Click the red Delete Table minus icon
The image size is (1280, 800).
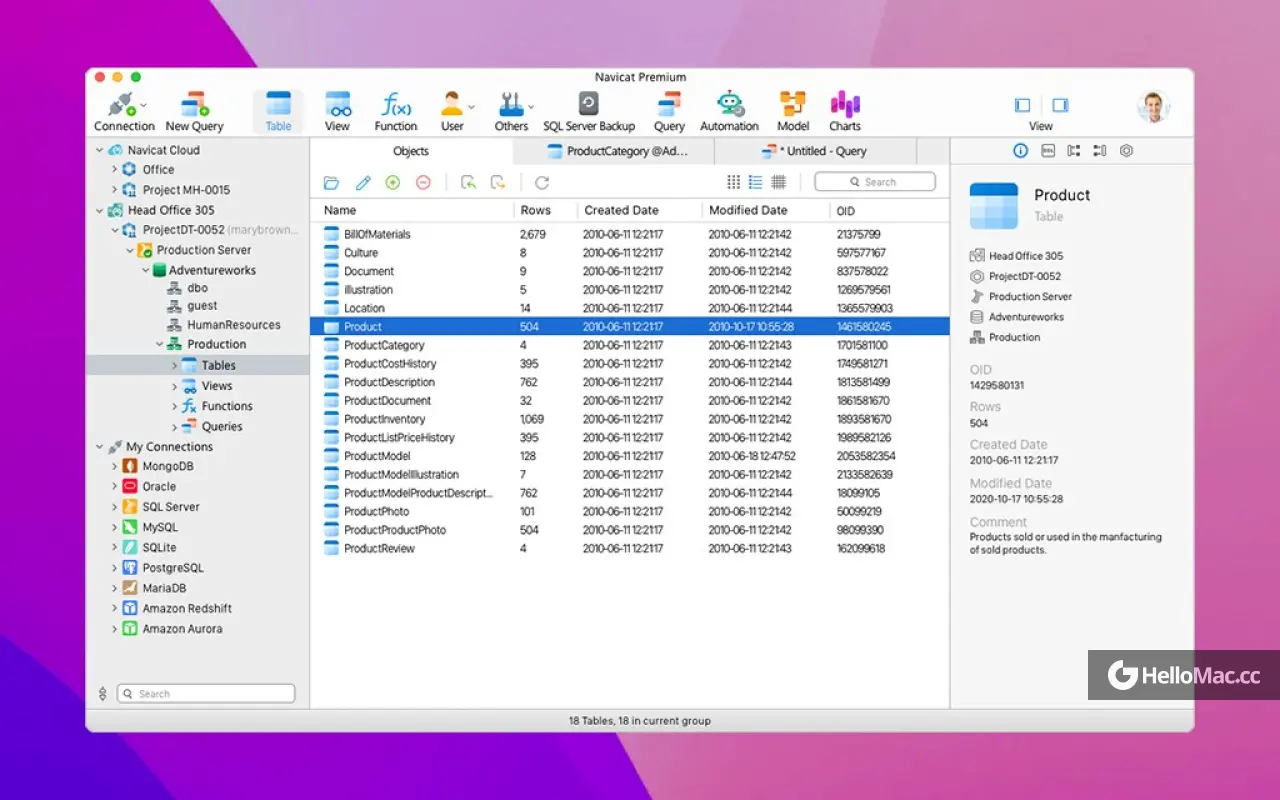423,183
